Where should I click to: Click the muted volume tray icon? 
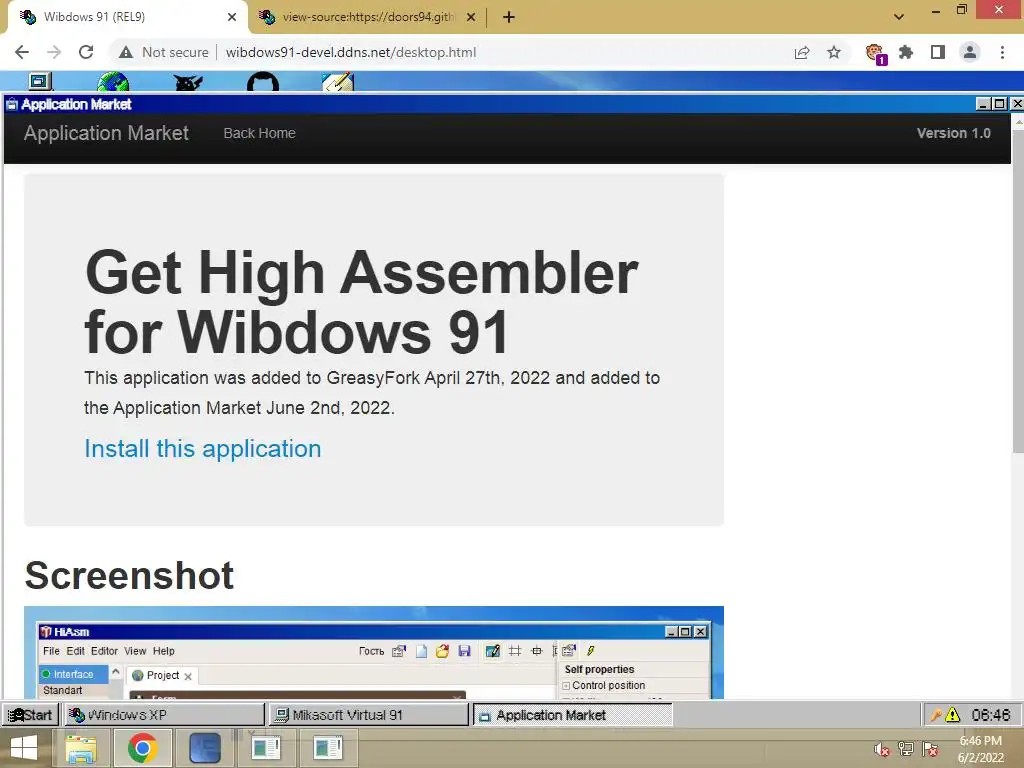tap(882, 749)
